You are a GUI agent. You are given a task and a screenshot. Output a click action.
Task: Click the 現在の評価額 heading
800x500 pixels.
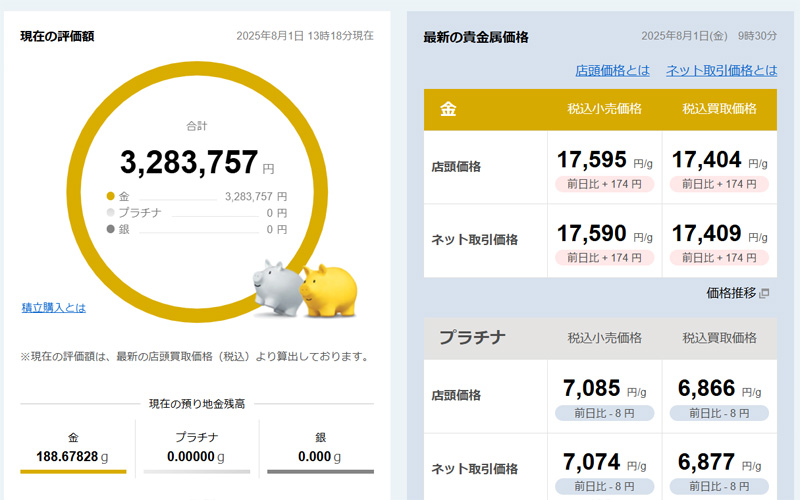[x=57, y=36]
